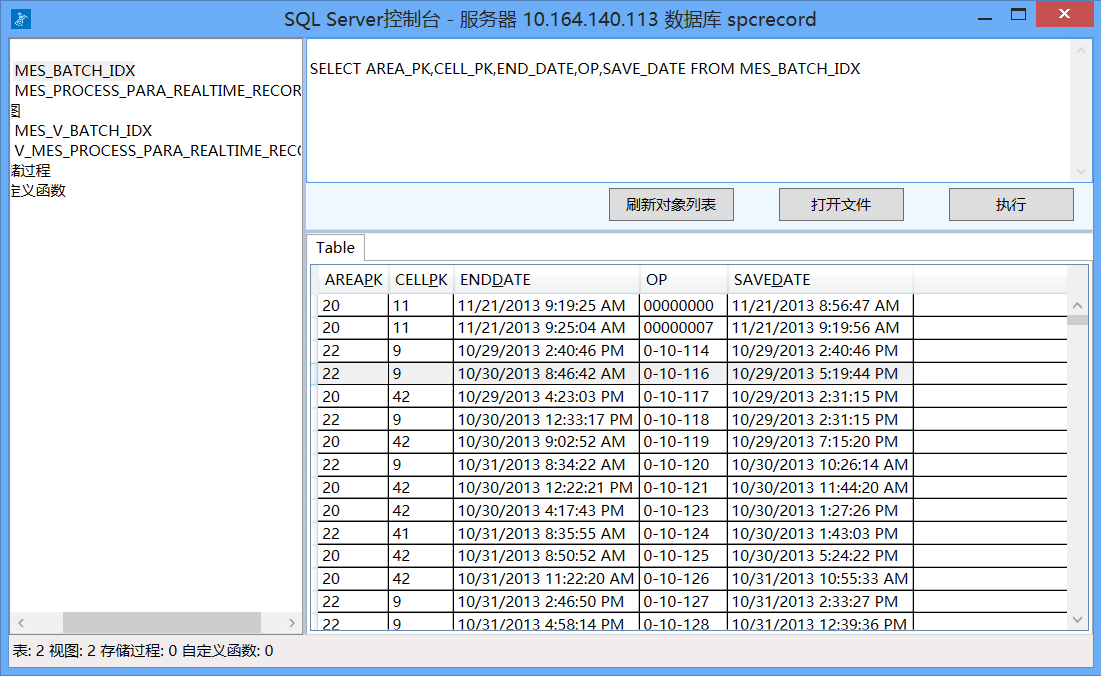The height and width of the screenshot is (676, 1101).
Task: Click OP cell 0-10-118
Action: coord(683,419)
